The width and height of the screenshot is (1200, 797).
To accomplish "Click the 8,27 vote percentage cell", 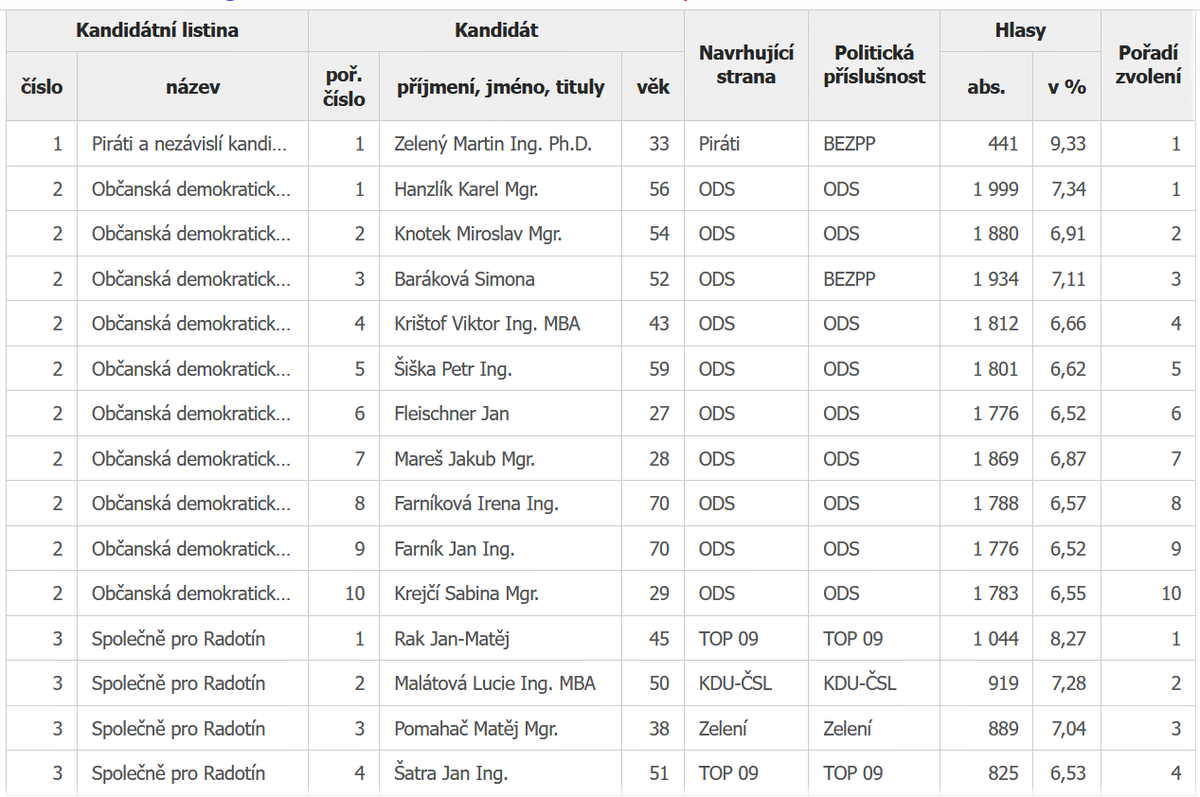I will click(1068, 639).
